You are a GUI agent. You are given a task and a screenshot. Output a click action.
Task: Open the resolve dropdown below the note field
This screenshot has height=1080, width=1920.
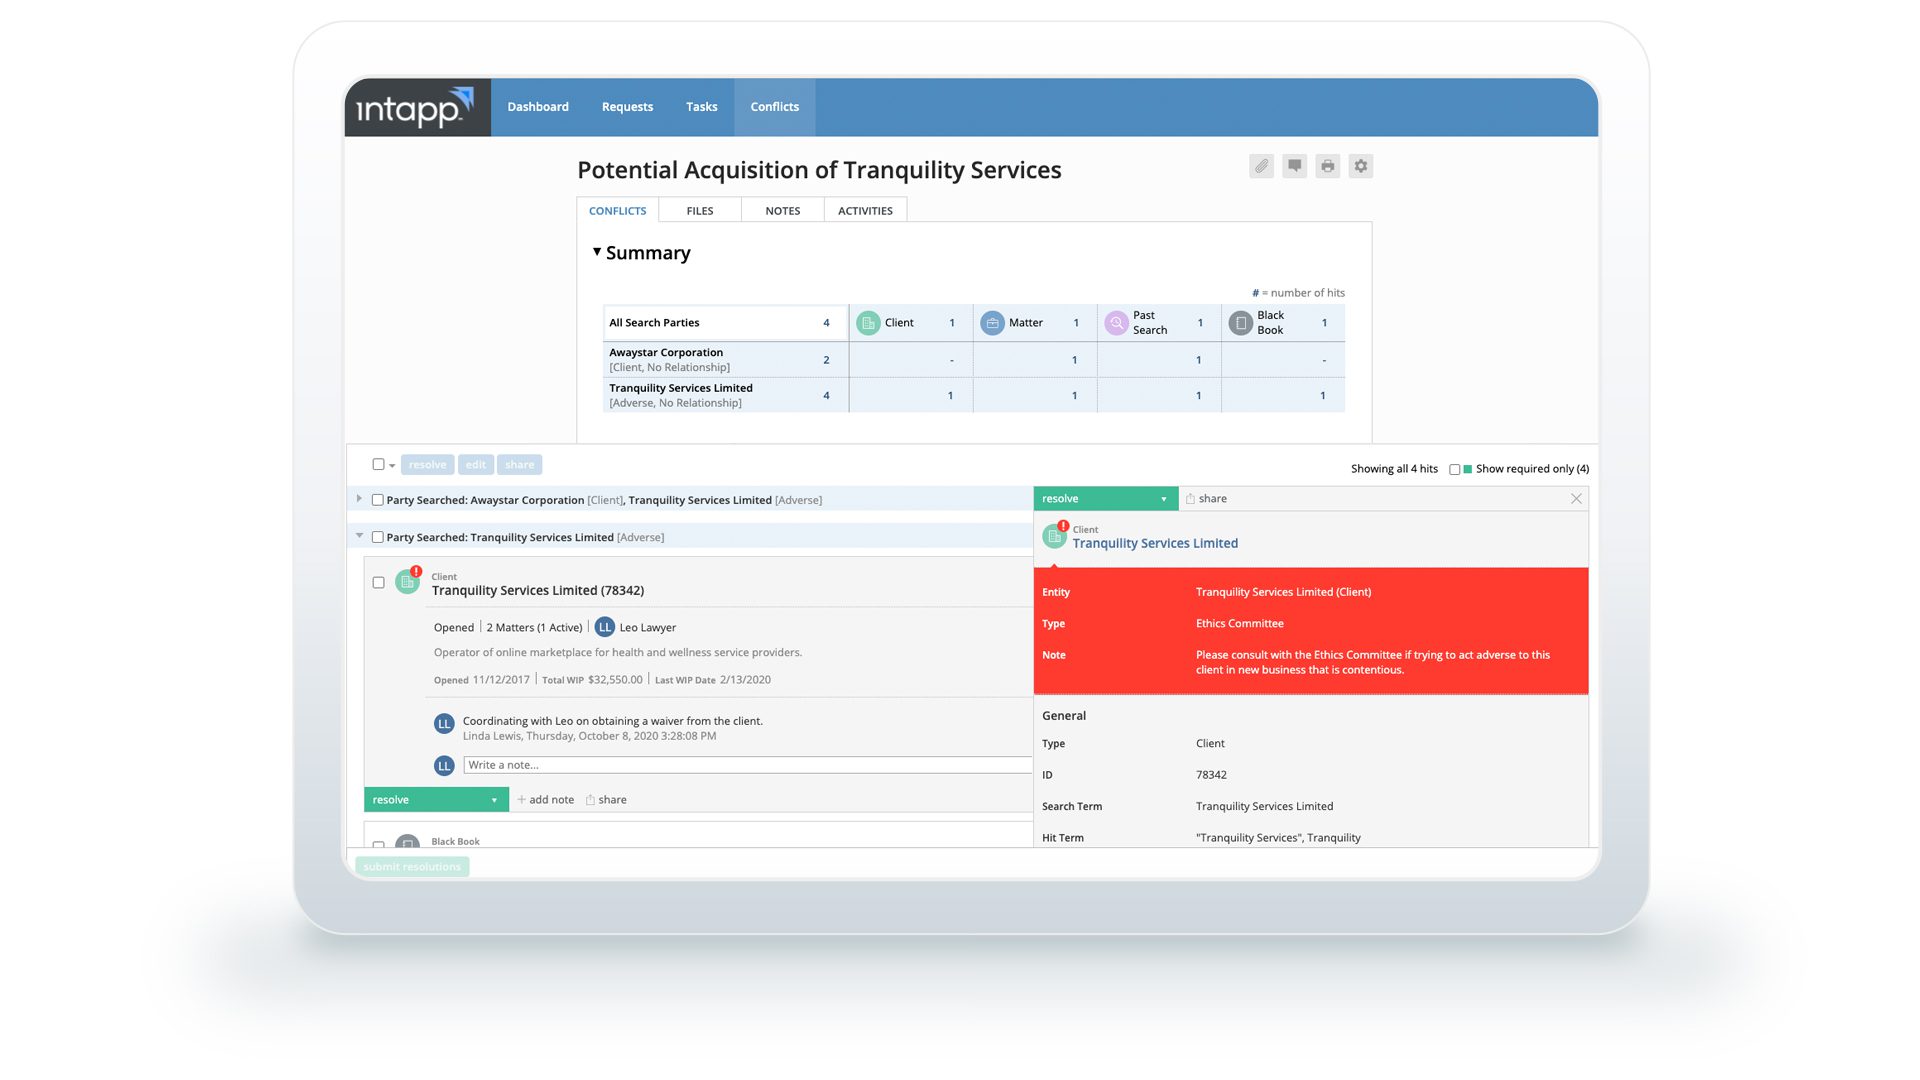pyautogui.click(x=436, y=800)
